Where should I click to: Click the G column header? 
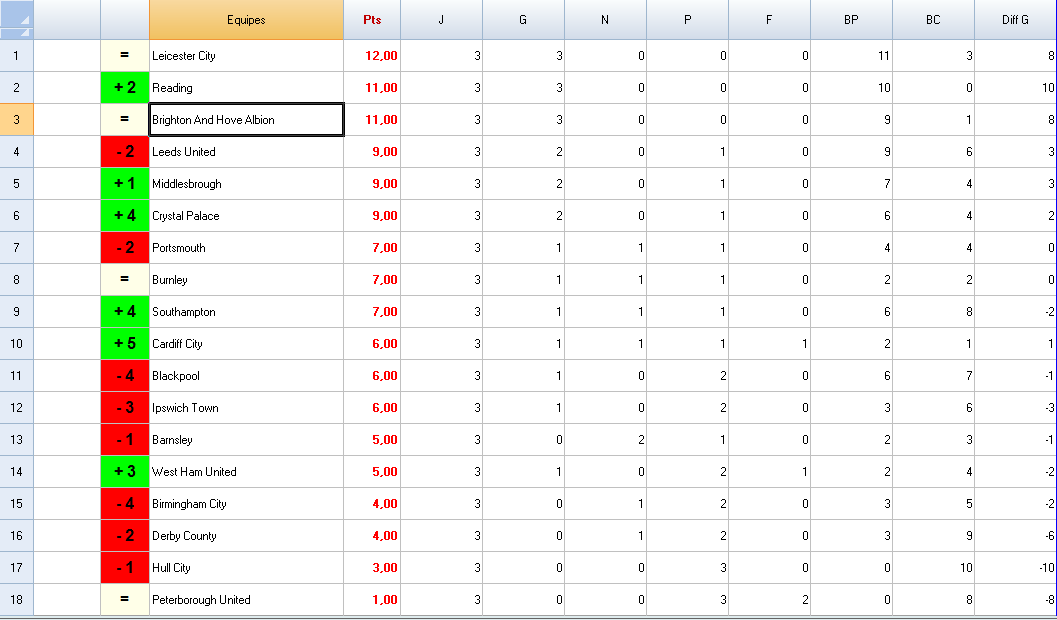click(x=523, y=20)
